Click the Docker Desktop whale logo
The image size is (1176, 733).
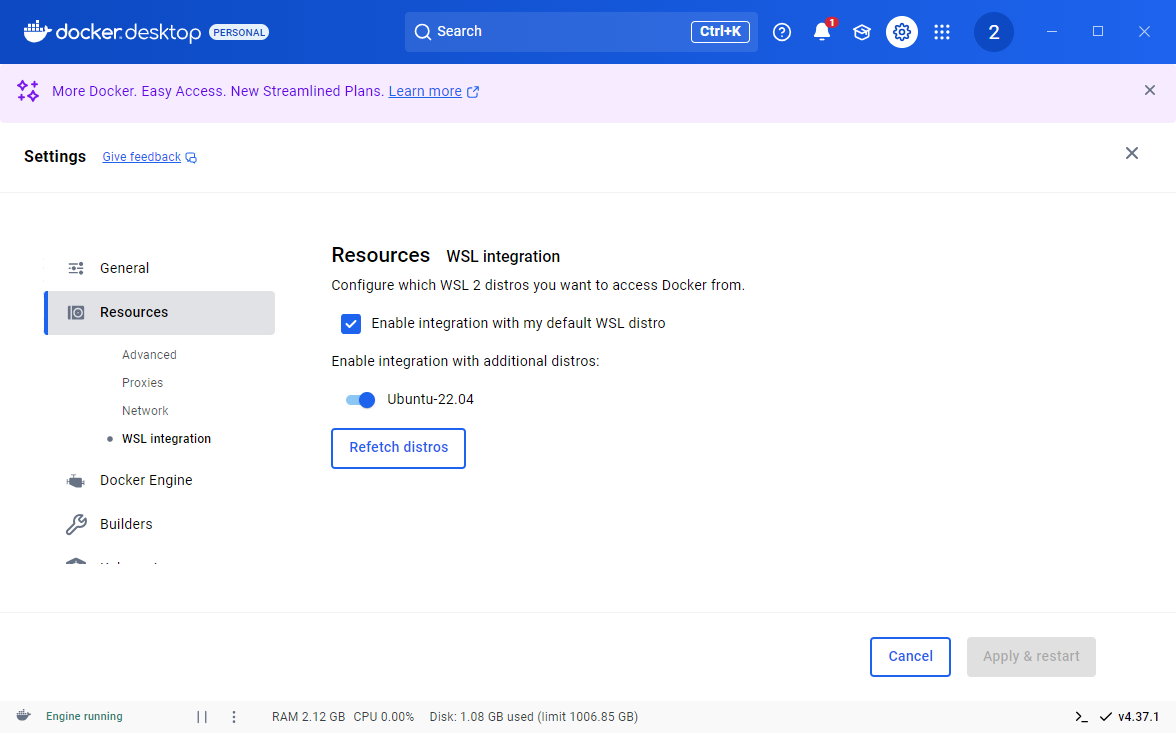(37, 32)
